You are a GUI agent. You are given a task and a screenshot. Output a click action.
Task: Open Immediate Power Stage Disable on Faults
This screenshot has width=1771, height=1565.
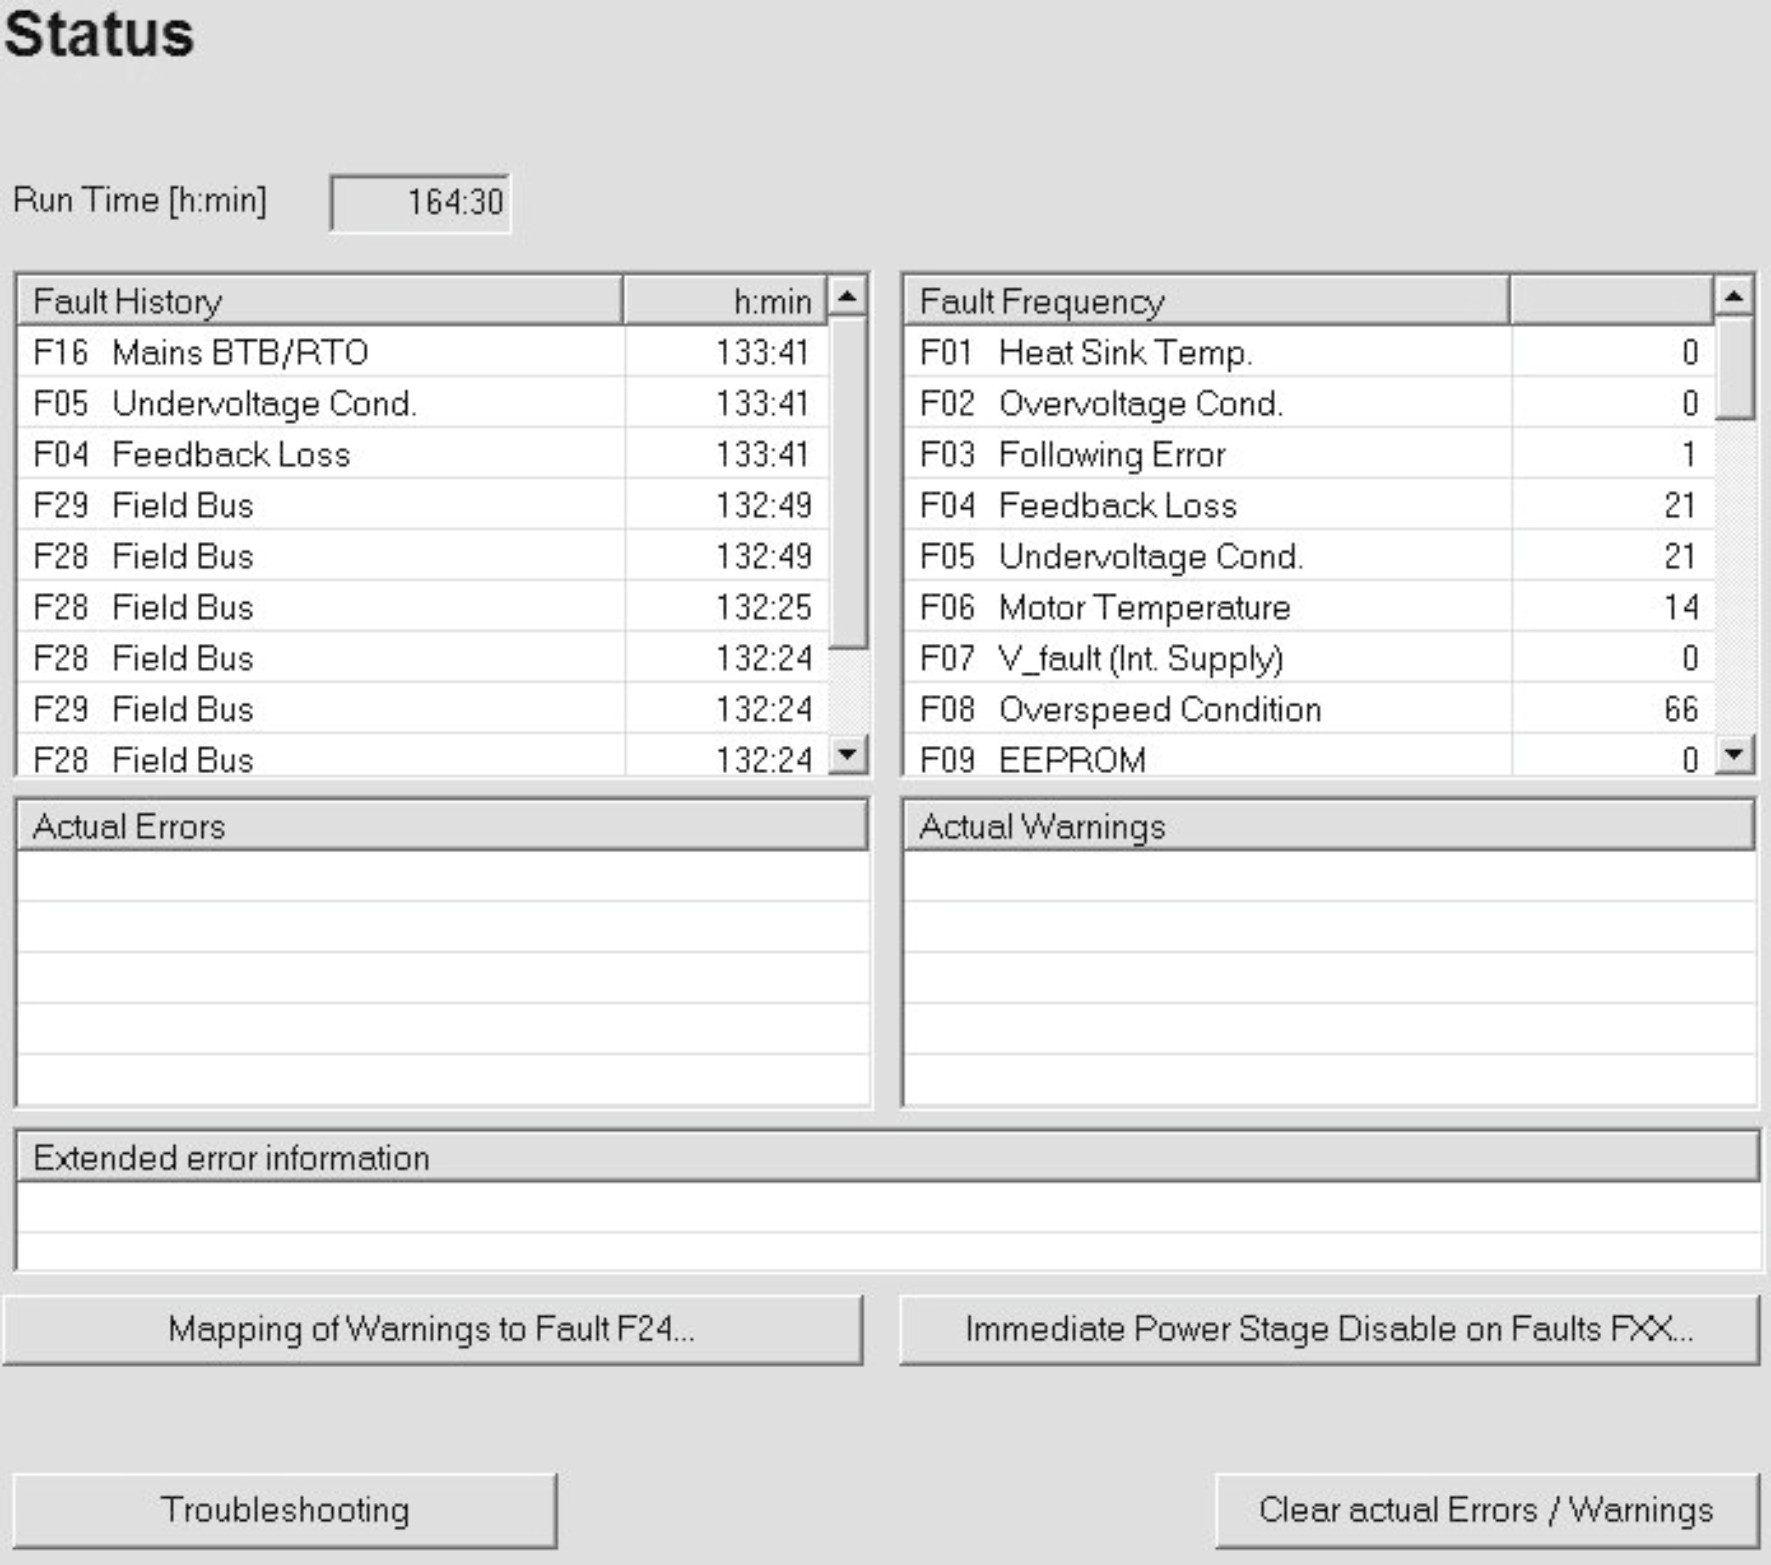point(1328,1329)
